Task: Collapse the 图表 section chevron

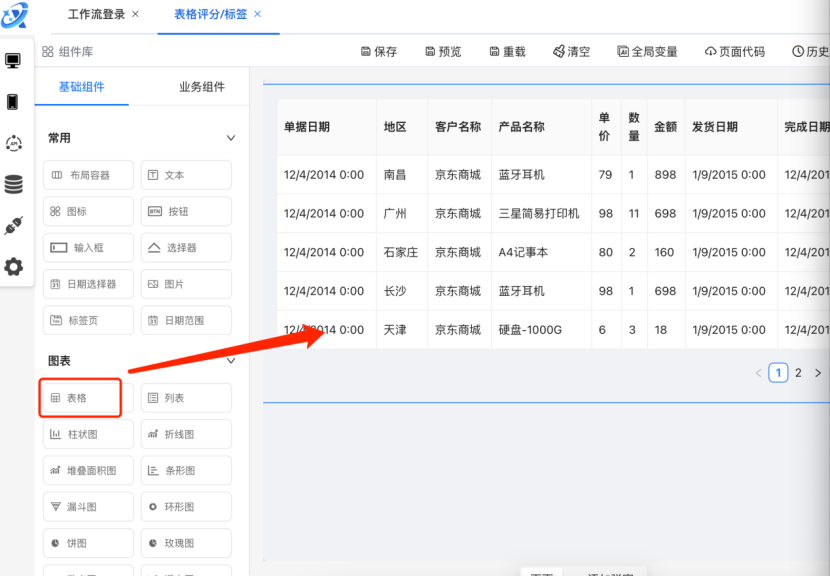Action: pos(231,361)
